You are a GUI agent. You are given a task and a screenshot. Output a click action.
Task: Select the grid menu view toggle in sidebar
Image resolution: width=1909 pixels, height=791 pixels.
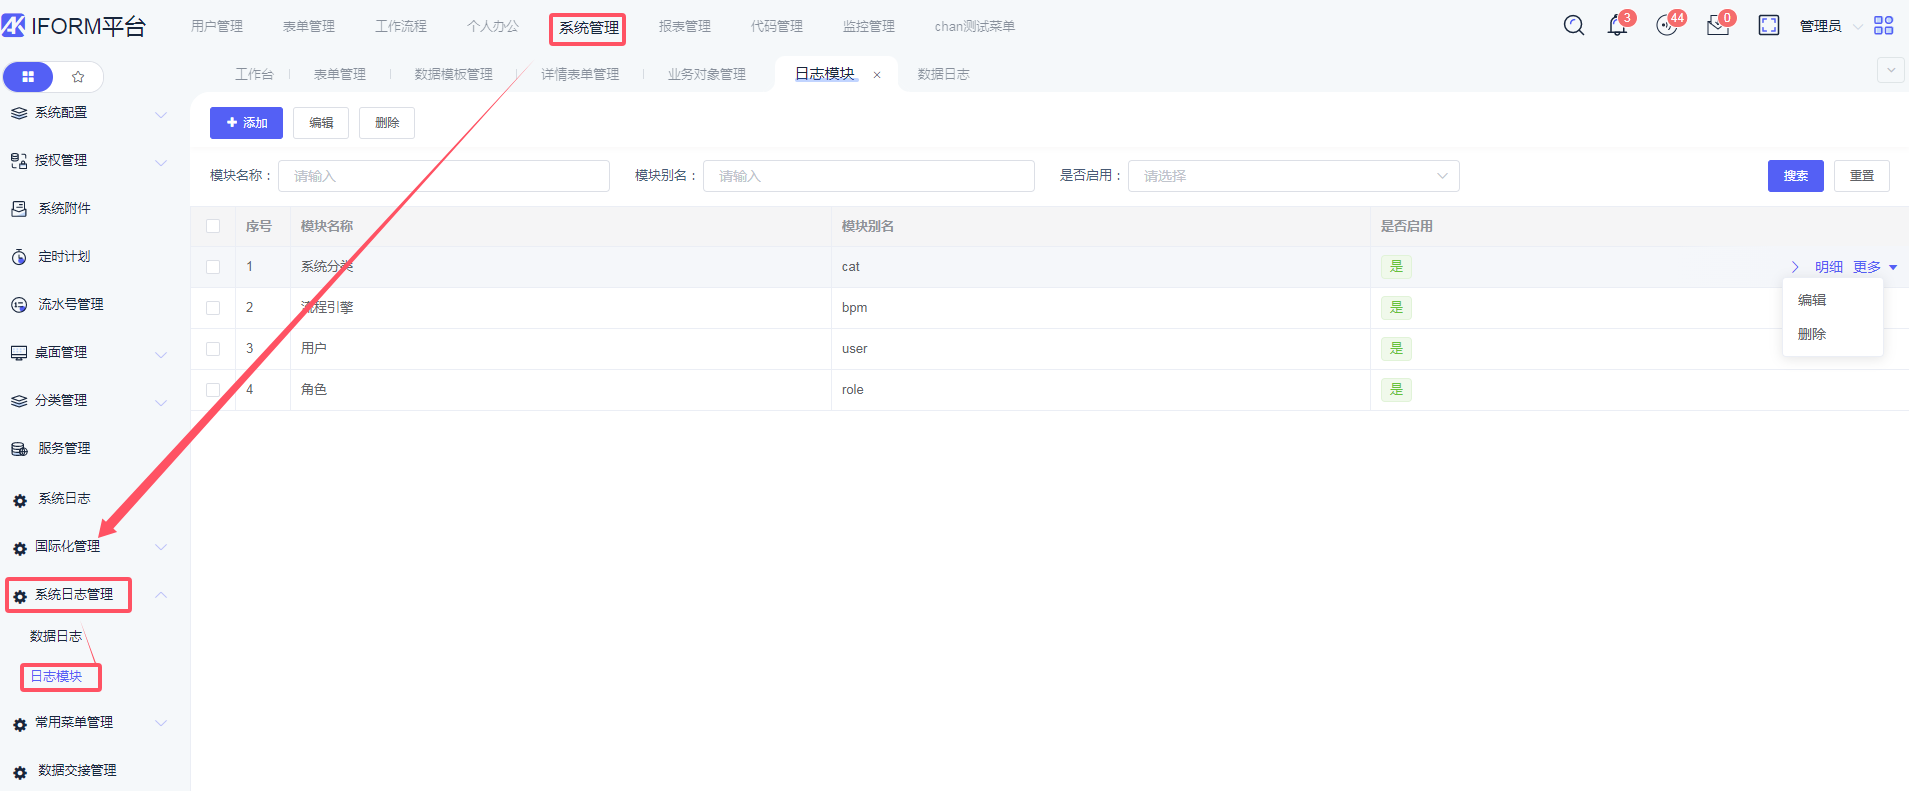[x=28, y=77]
